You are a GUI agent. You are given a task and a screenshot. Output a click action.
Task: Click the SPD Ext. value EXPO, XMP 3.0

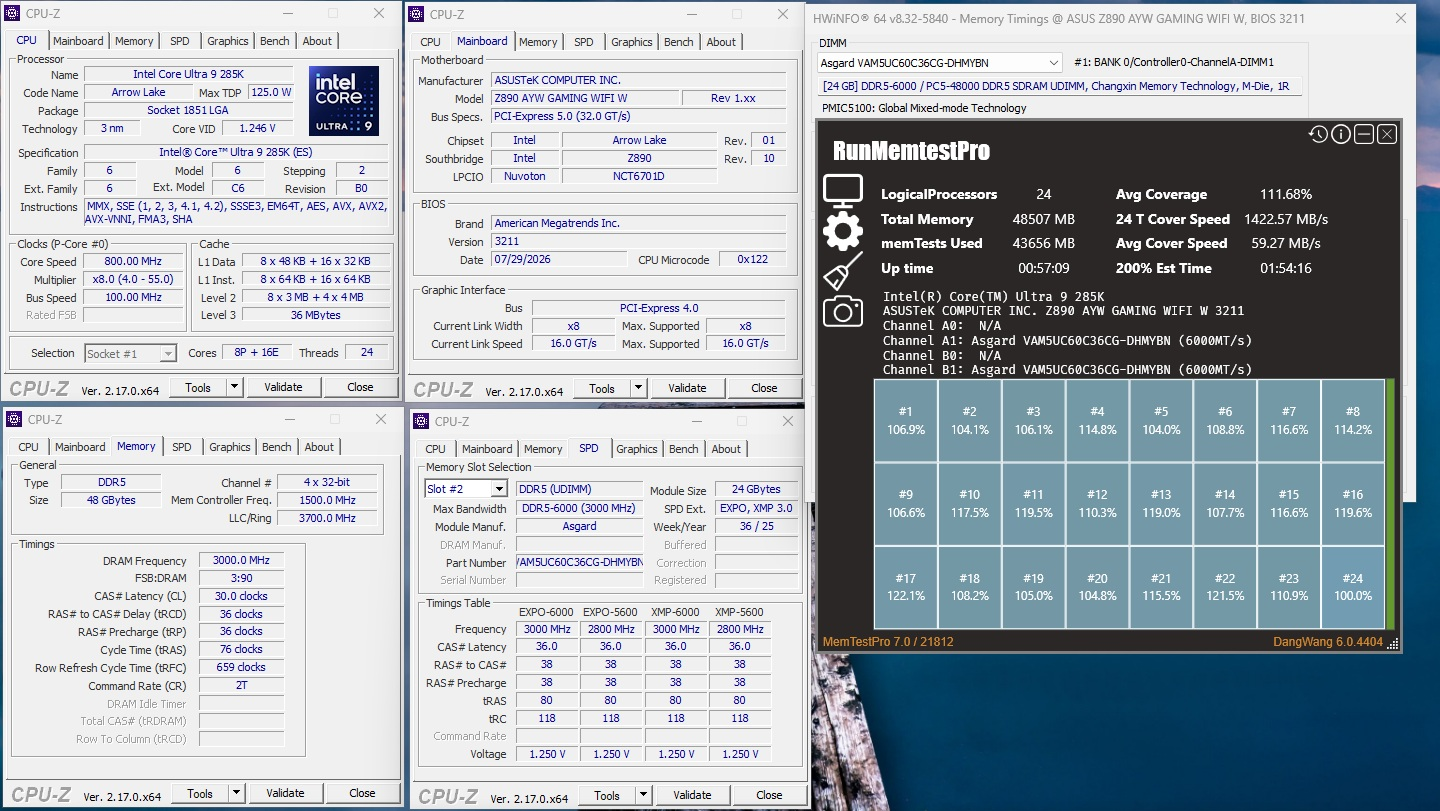click(x=756, y=508)
